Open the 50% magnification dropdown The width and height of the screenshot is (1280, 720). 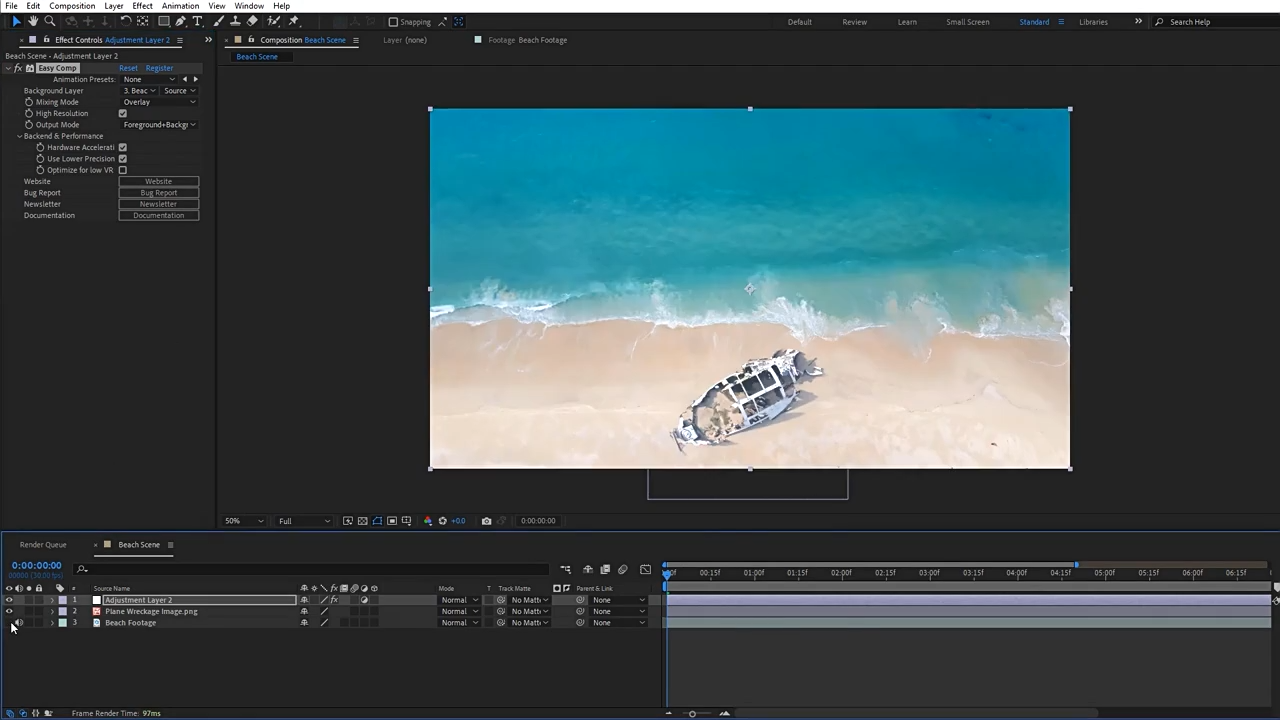244,521
